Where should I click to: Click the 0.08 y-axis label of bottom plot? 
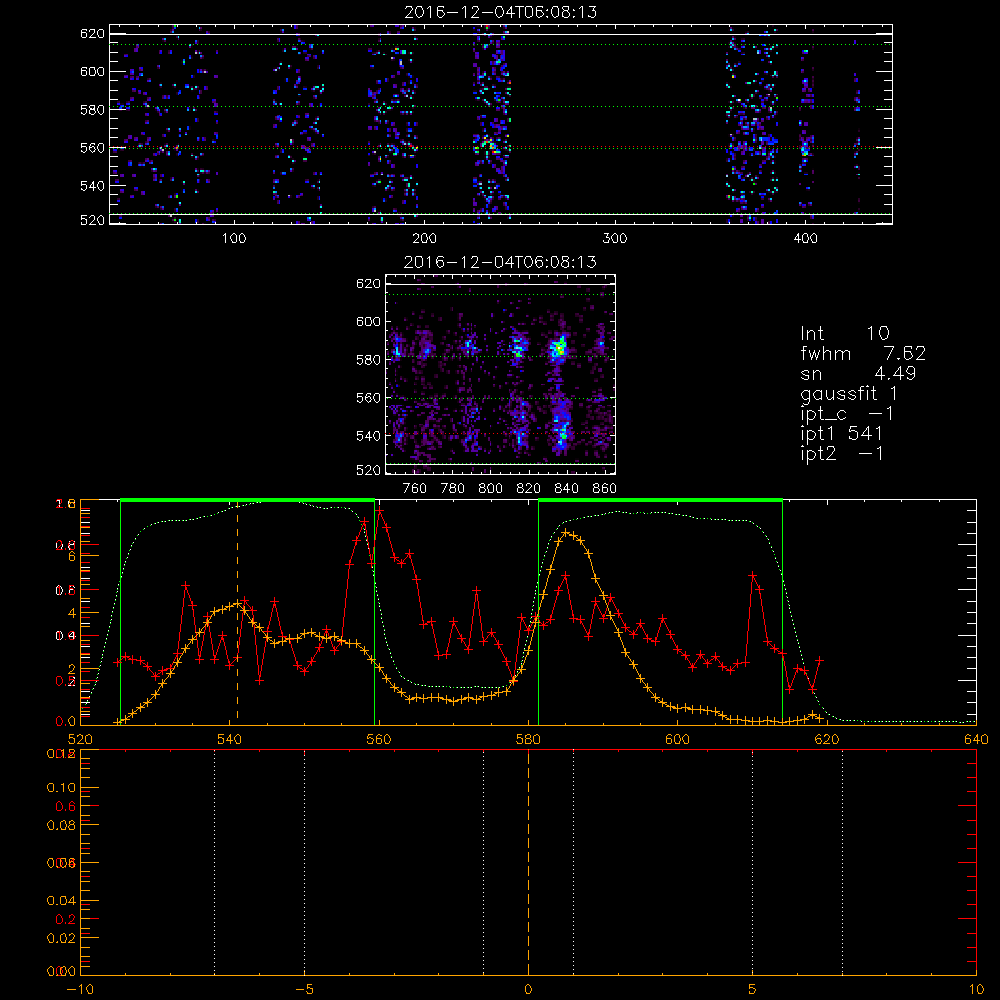click(x=61, y=825)
